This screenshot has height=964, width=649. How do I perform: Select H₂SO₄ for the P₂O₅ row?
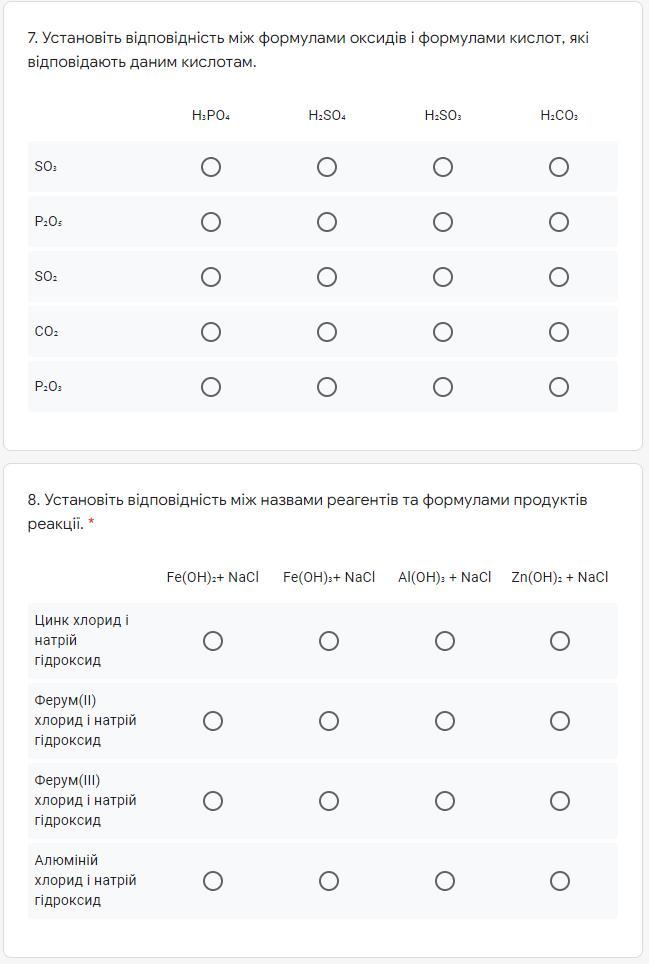pyautogui.click(x=327, y=222)
